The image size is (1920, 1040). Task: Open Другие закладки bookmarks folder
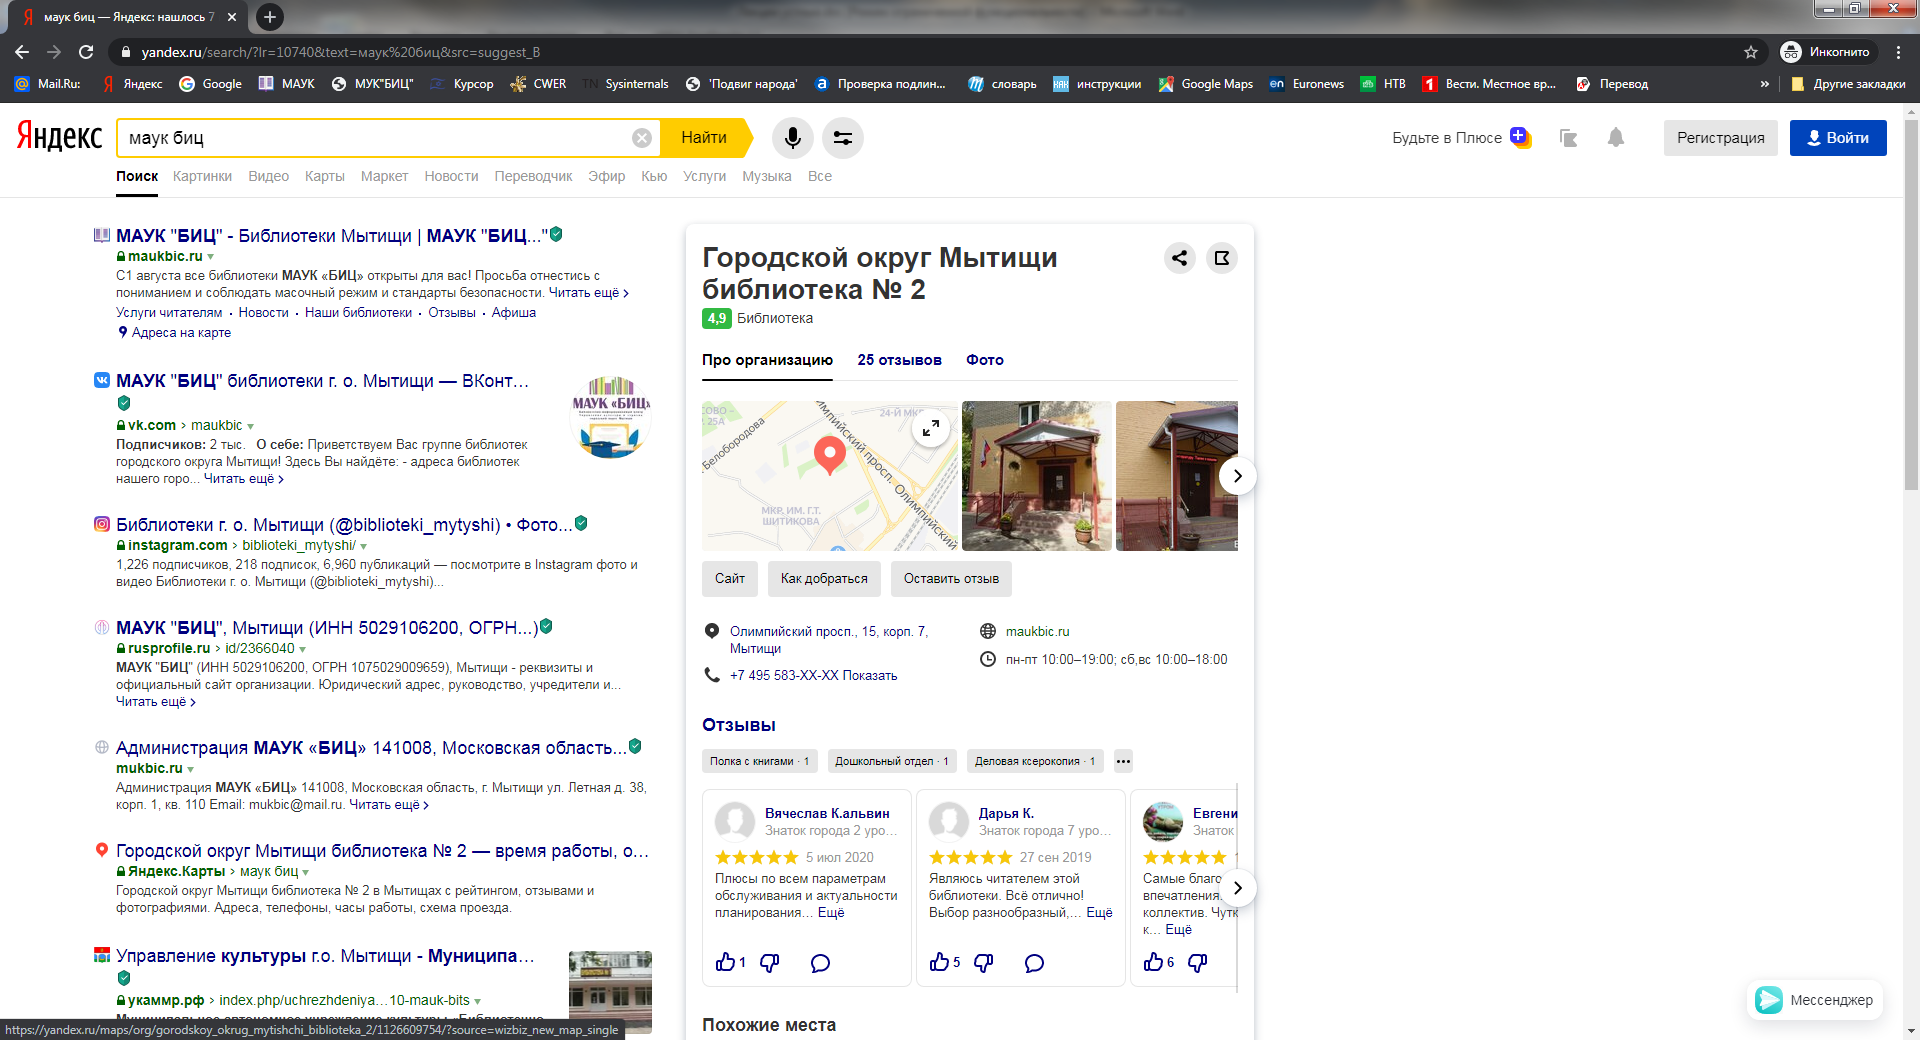pos(1847,84)
